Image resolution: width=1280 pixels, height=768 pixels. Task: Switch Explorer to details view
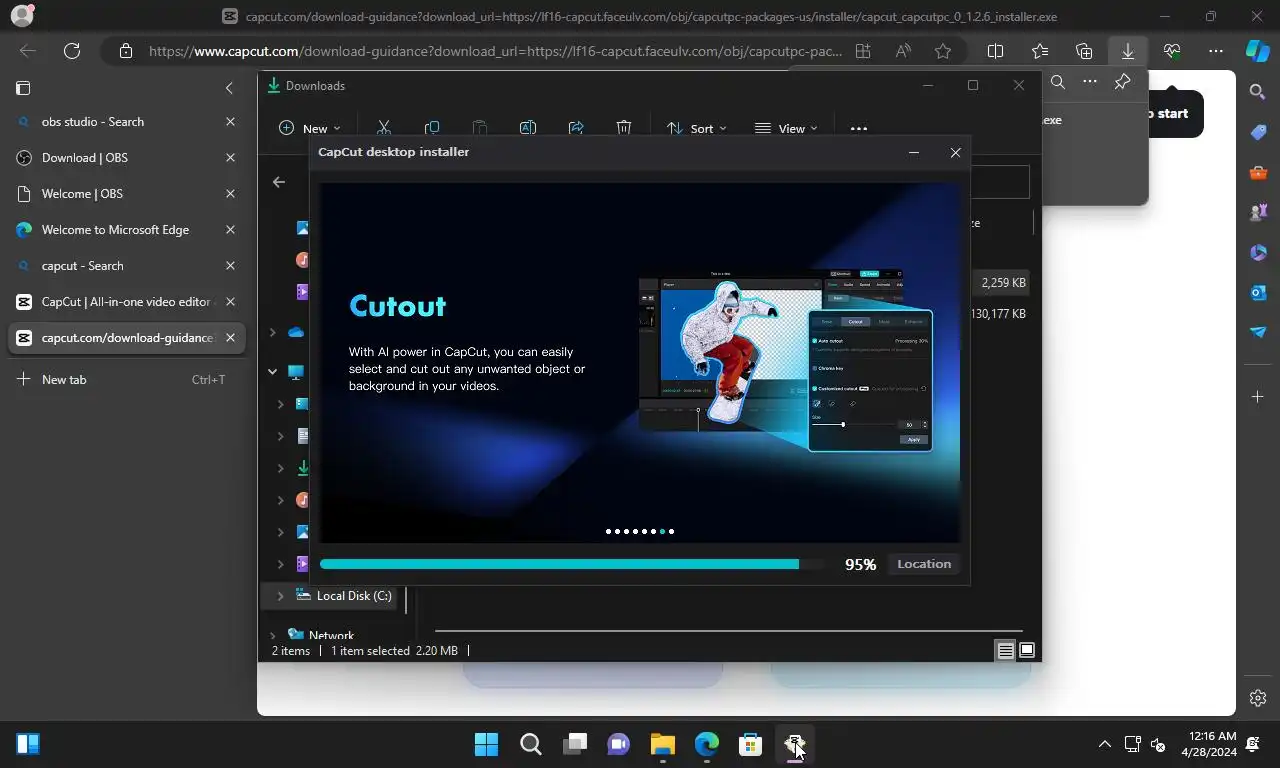1006,651
